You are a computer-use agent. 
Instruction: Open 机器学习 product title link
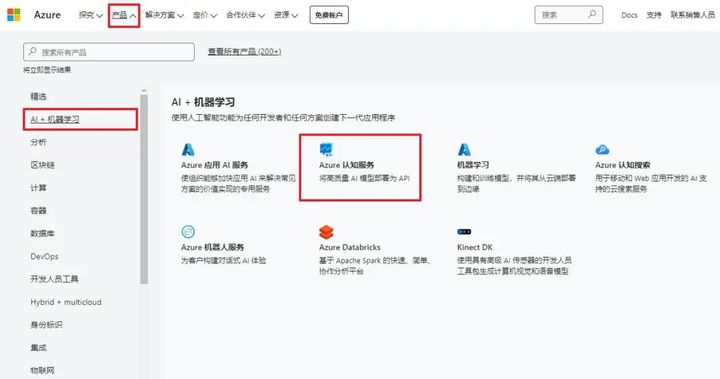tap(473, 165)
